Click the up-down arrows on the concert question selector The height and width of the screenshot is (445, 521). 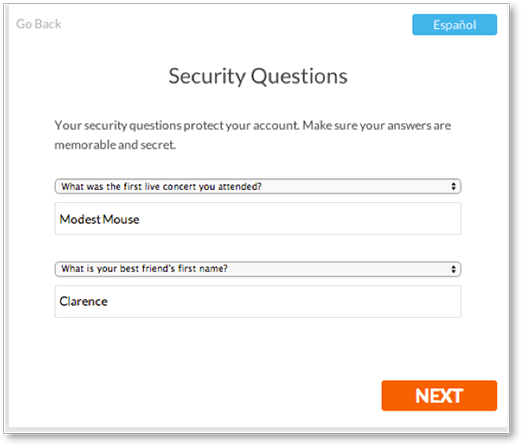tap(453, 186)
